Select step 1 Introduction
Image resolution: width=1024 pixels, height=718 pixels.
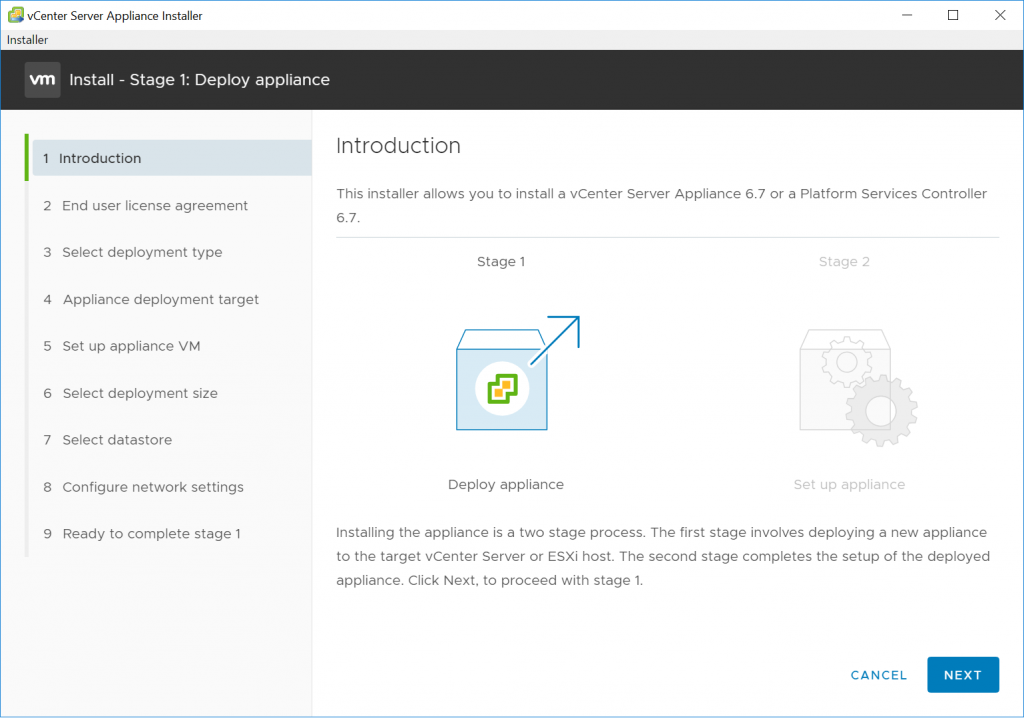(172, 158)
